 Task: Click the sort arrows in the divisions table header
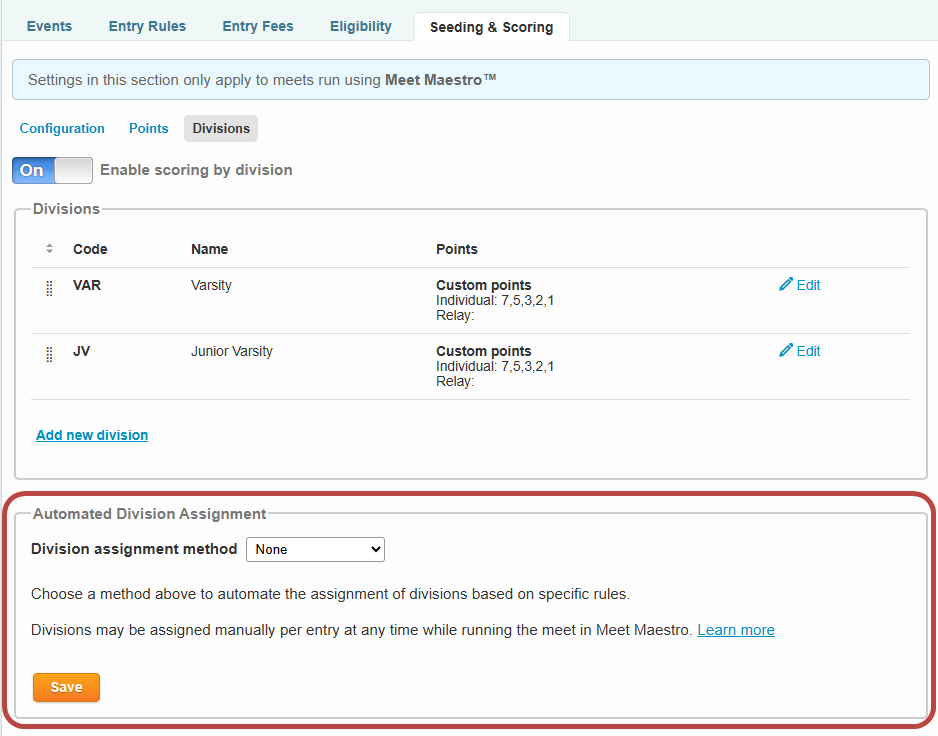point(48,248)
